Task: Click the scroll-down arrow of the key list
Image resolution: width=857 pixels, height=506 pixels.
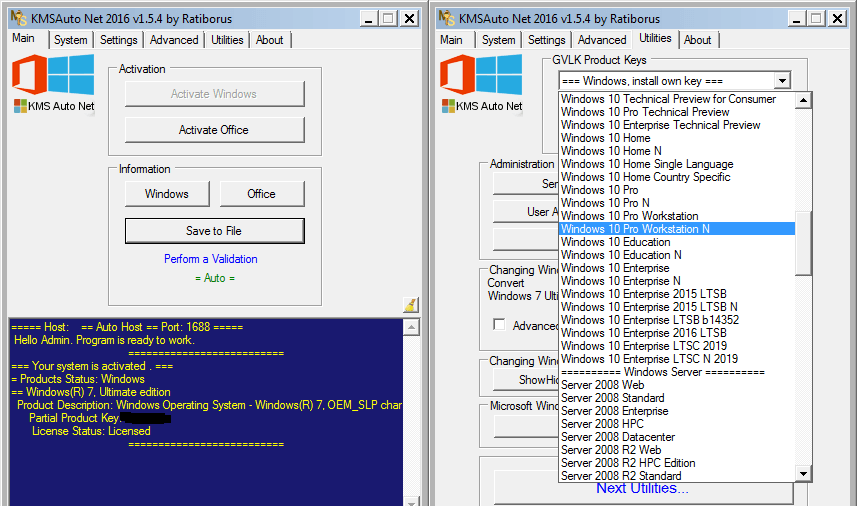Action: tap(803, 474)
